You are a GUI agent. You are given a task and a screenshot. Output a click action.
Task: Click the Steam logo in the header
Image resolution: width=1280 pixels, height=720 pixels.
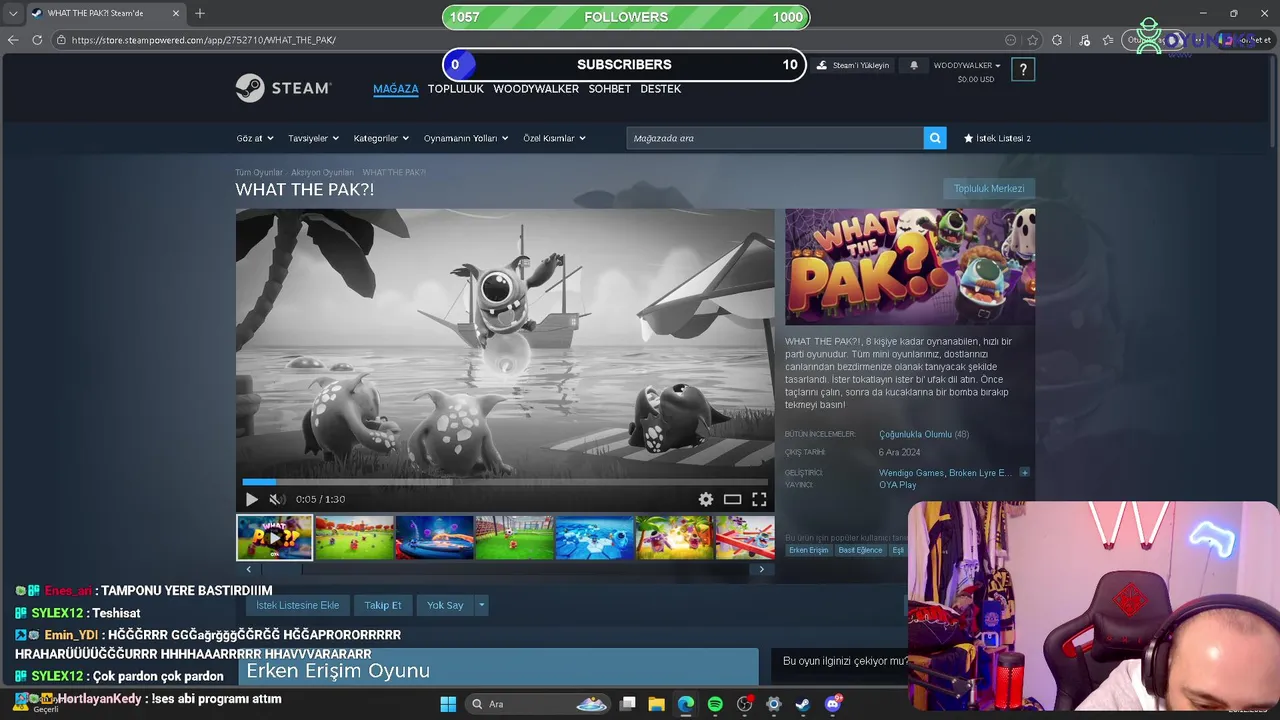[283, 88]
